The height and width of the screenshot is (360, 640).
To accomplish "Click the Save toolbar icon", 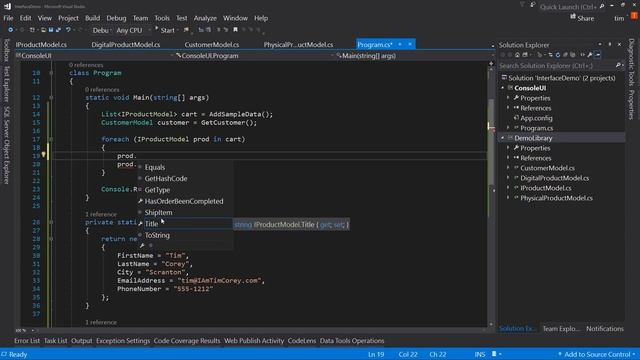I will (x=51, y=30).
